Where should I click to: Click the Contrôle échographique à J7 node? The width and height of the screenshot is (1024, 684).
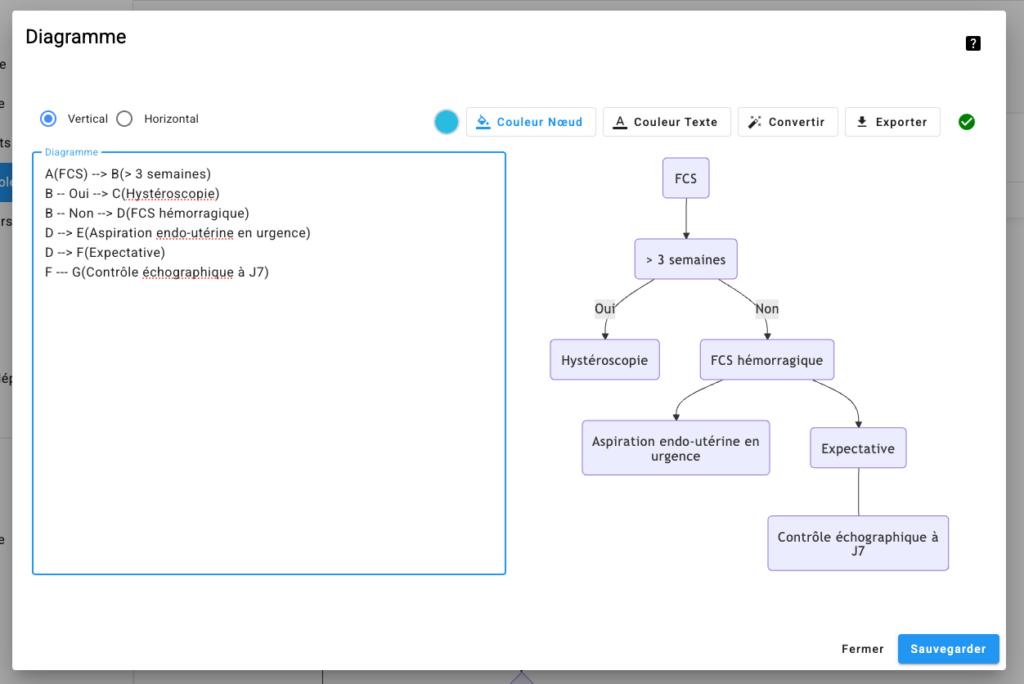coord(858,543)
